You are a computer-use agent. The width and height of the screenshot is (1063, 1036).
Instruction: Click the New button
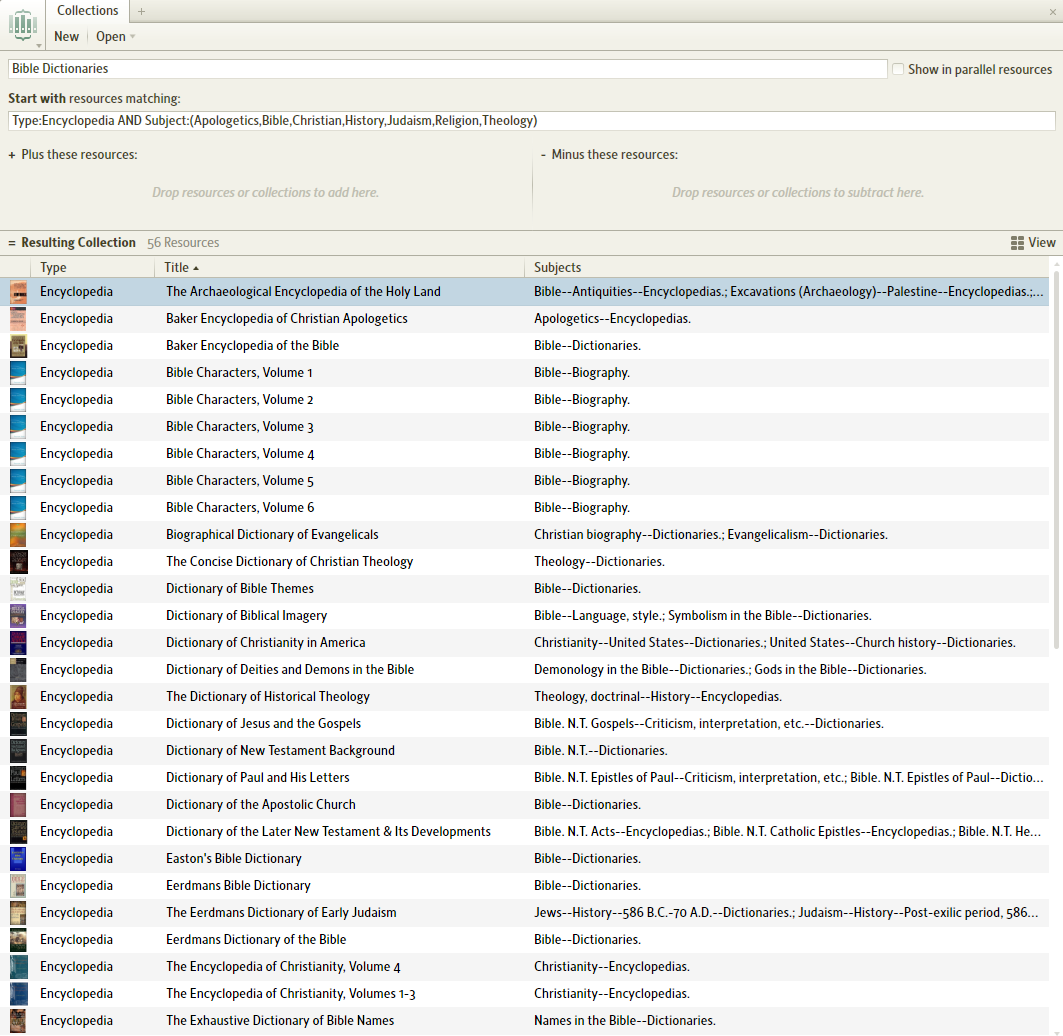pos(66,37)
